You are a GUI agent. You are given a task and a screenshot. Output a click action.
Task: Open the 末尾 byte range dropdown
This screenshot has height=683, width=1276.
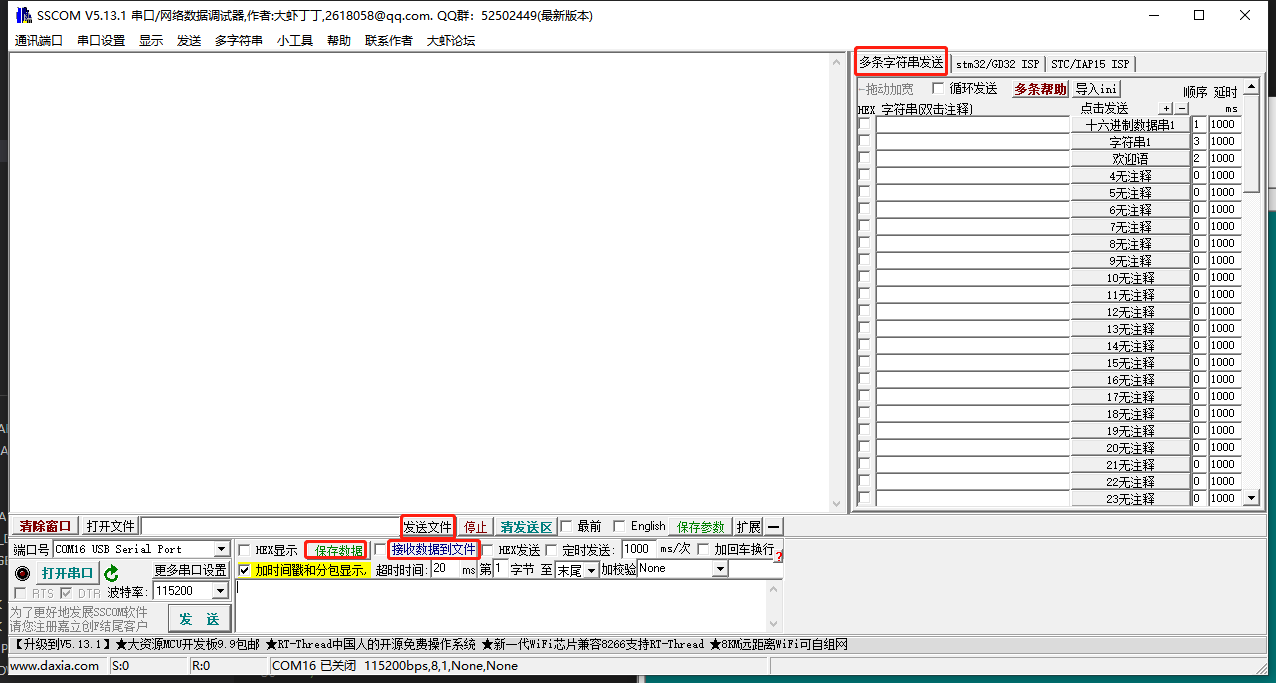click(591, 570)
